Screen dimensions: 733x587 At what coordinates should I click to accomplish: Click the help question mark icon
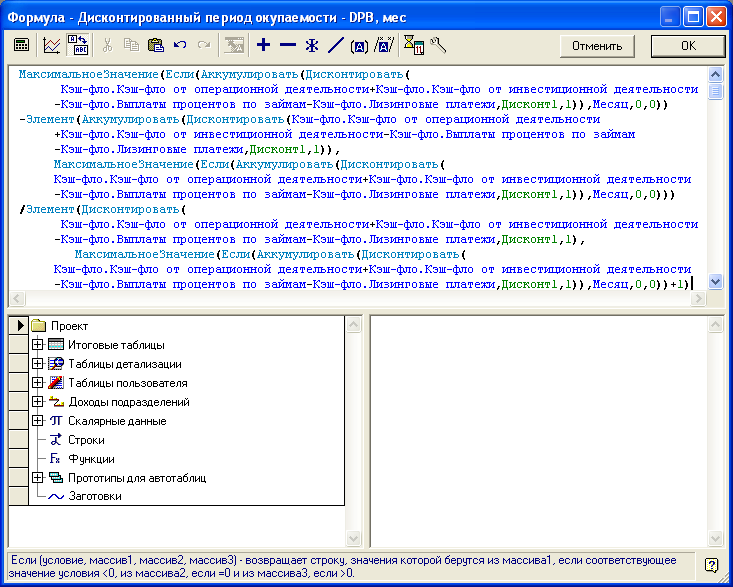tap(711, 566)
